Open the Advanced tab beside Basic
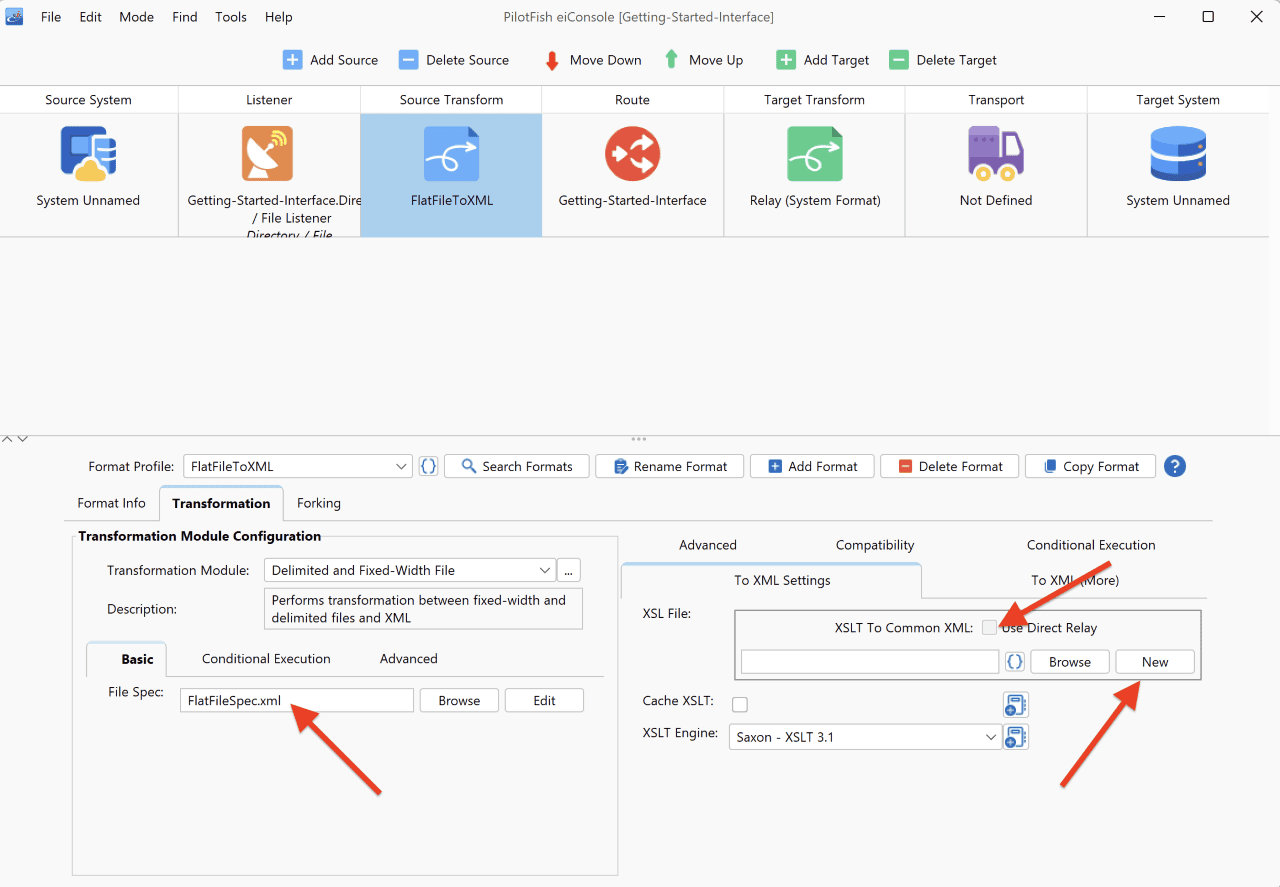The height and width of the screenshot is (887, 1280). click(x=409, y=658)
